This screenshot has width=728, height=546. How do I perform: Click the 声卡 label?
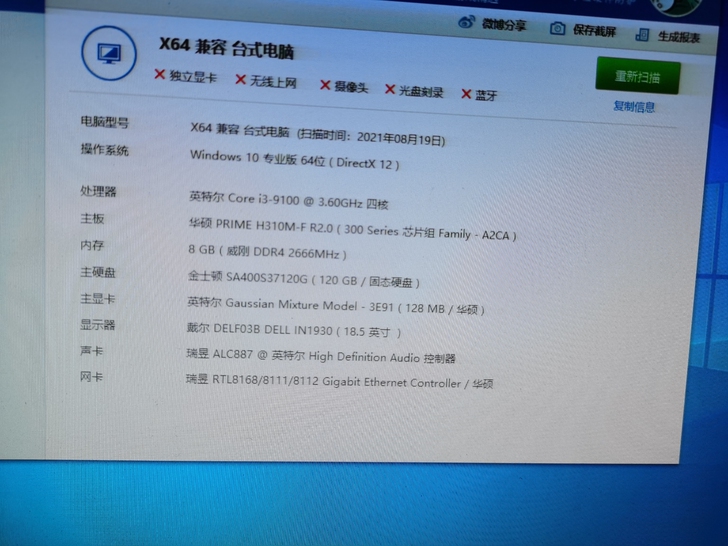click(x=91, y=351)
